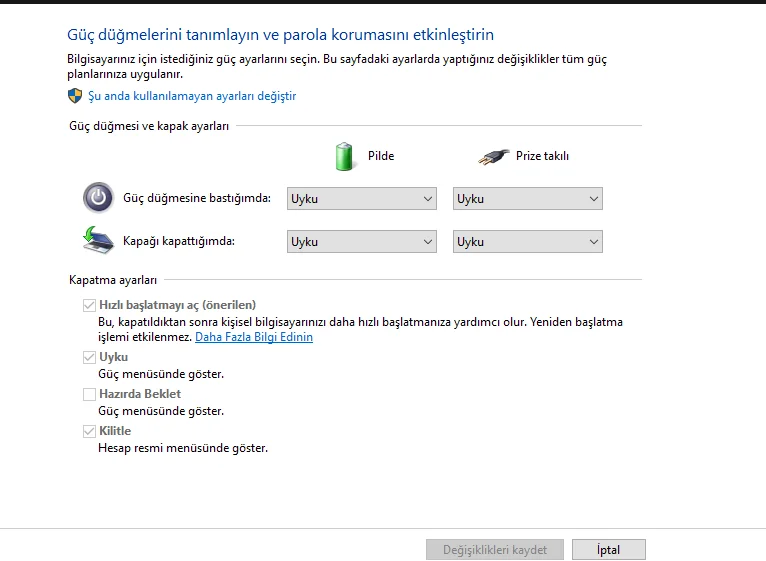
Task: Click the laptop lid closing icon
Action: (x=98, y=240)
